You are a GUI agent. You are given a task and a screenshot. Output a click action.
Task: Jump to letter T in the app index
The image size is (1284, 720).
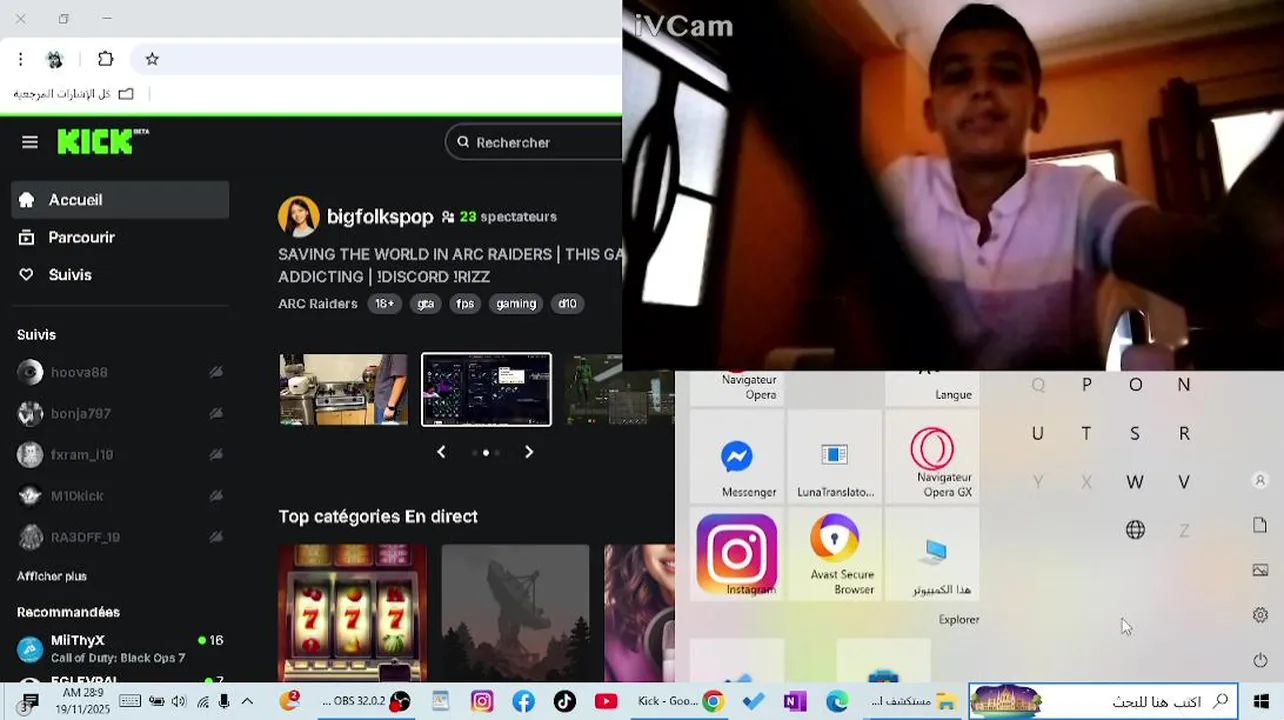(x=1087, y=433)
